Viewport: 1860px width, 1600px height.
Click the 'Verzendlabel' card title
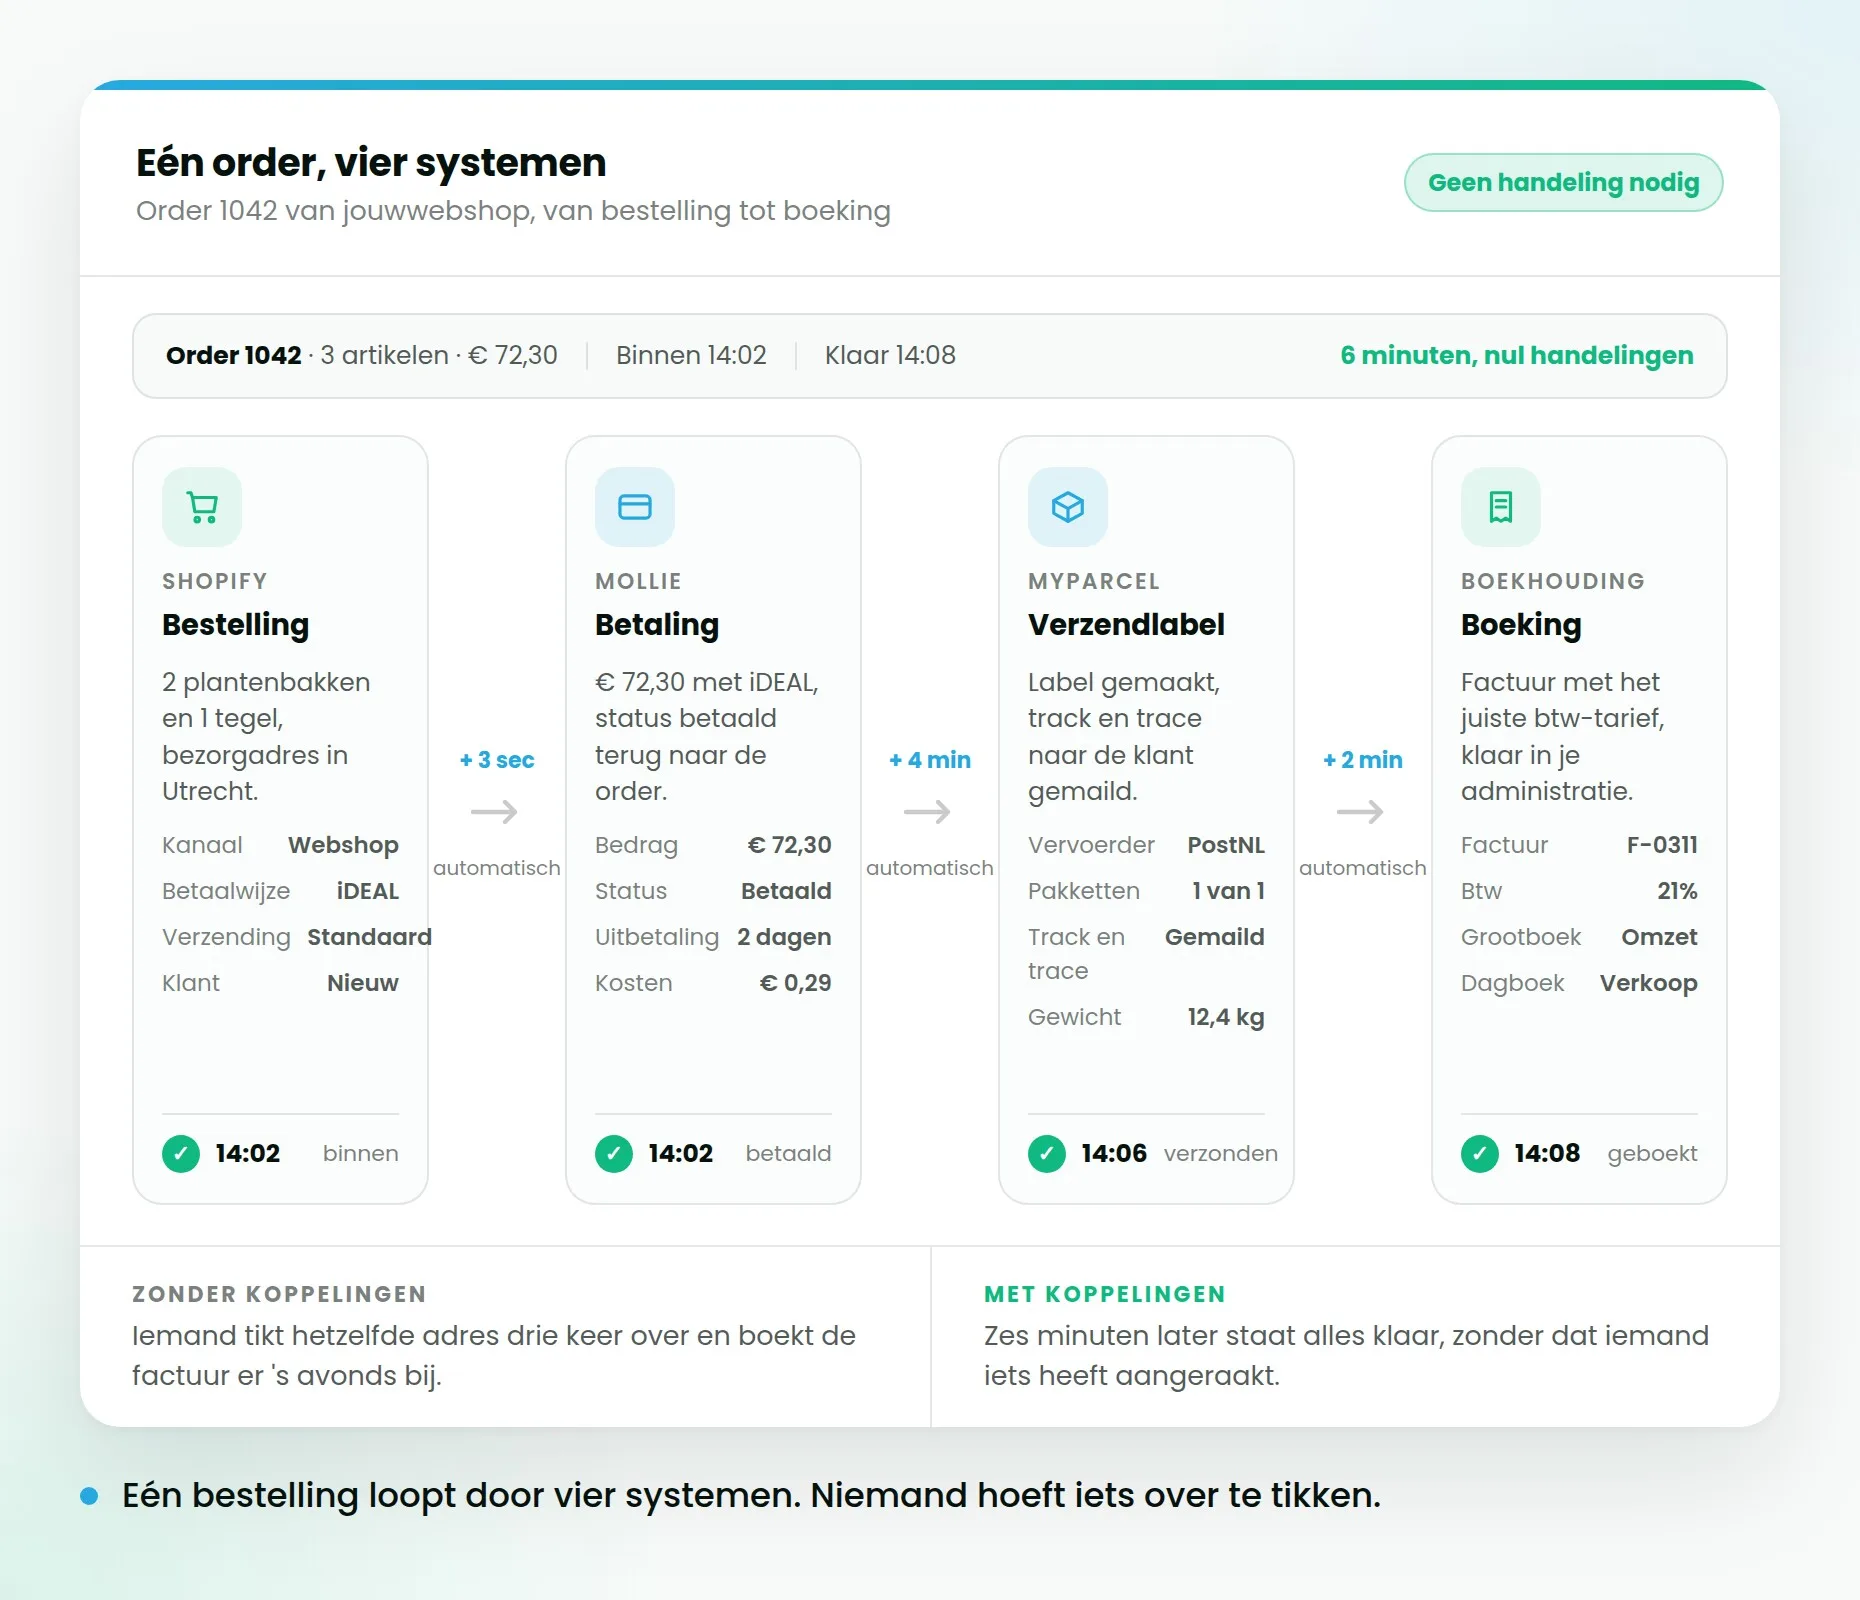pyautogui.click(x=1126, y=624)
